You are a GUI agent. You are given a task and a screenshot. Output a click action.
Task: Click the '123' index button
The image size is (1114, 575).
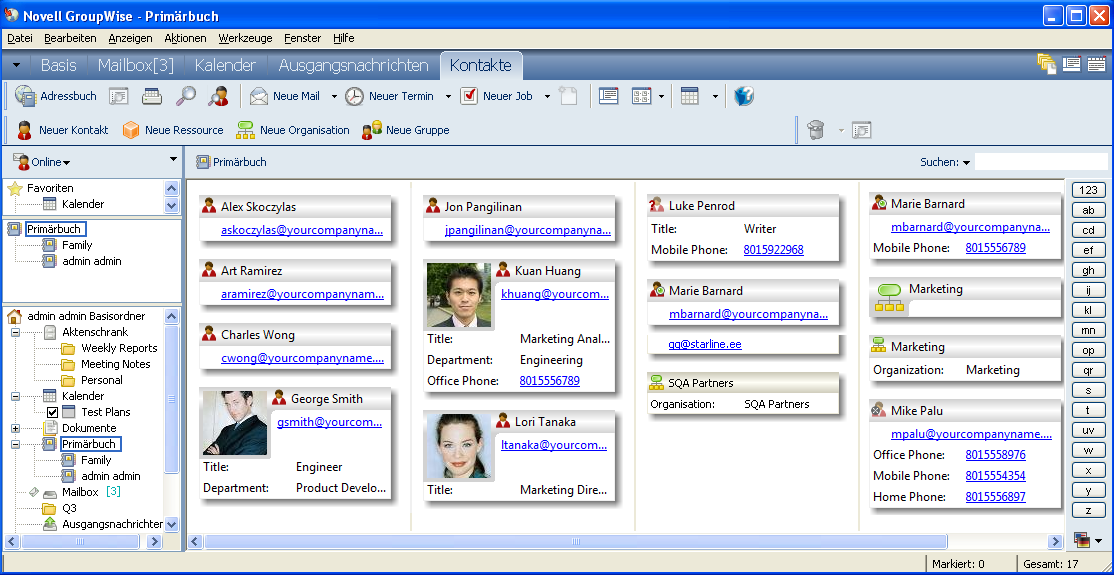pos(1088,190)
